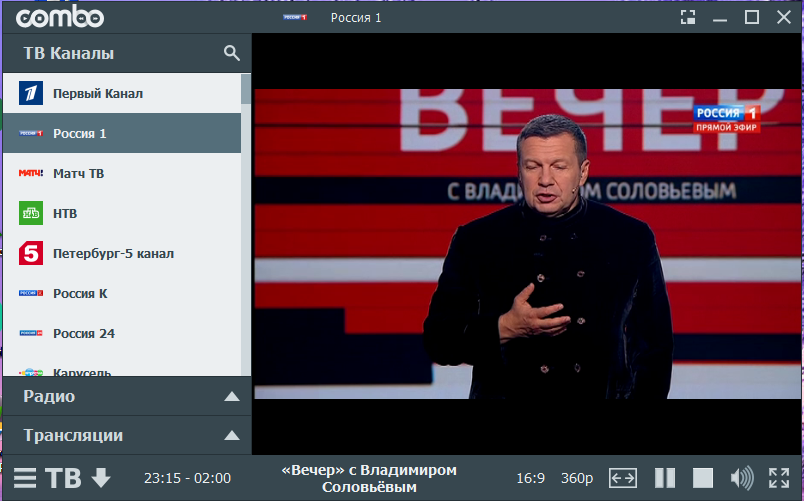Click the combo logo
The height and width of the screenshot is (501, 804).
pos(60,17)
